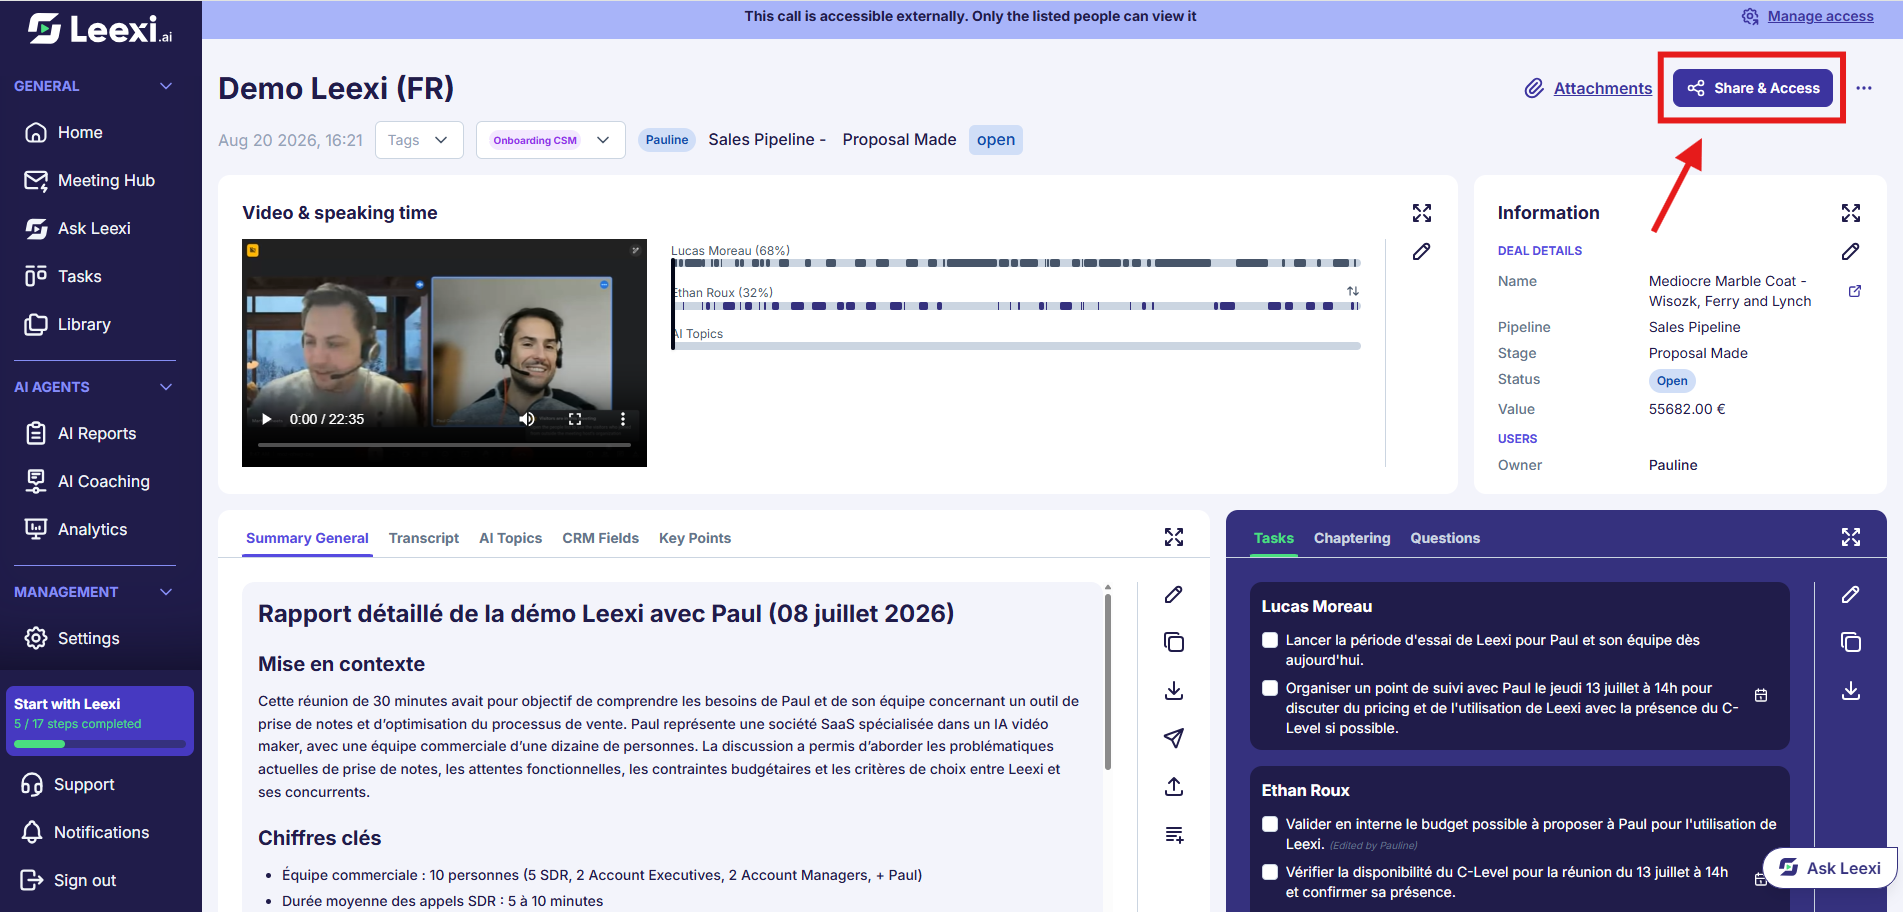Collapse the MANAGEMENT sidebar section
The width and height of the screenshot is (1903, 912).
pos(166,592)
